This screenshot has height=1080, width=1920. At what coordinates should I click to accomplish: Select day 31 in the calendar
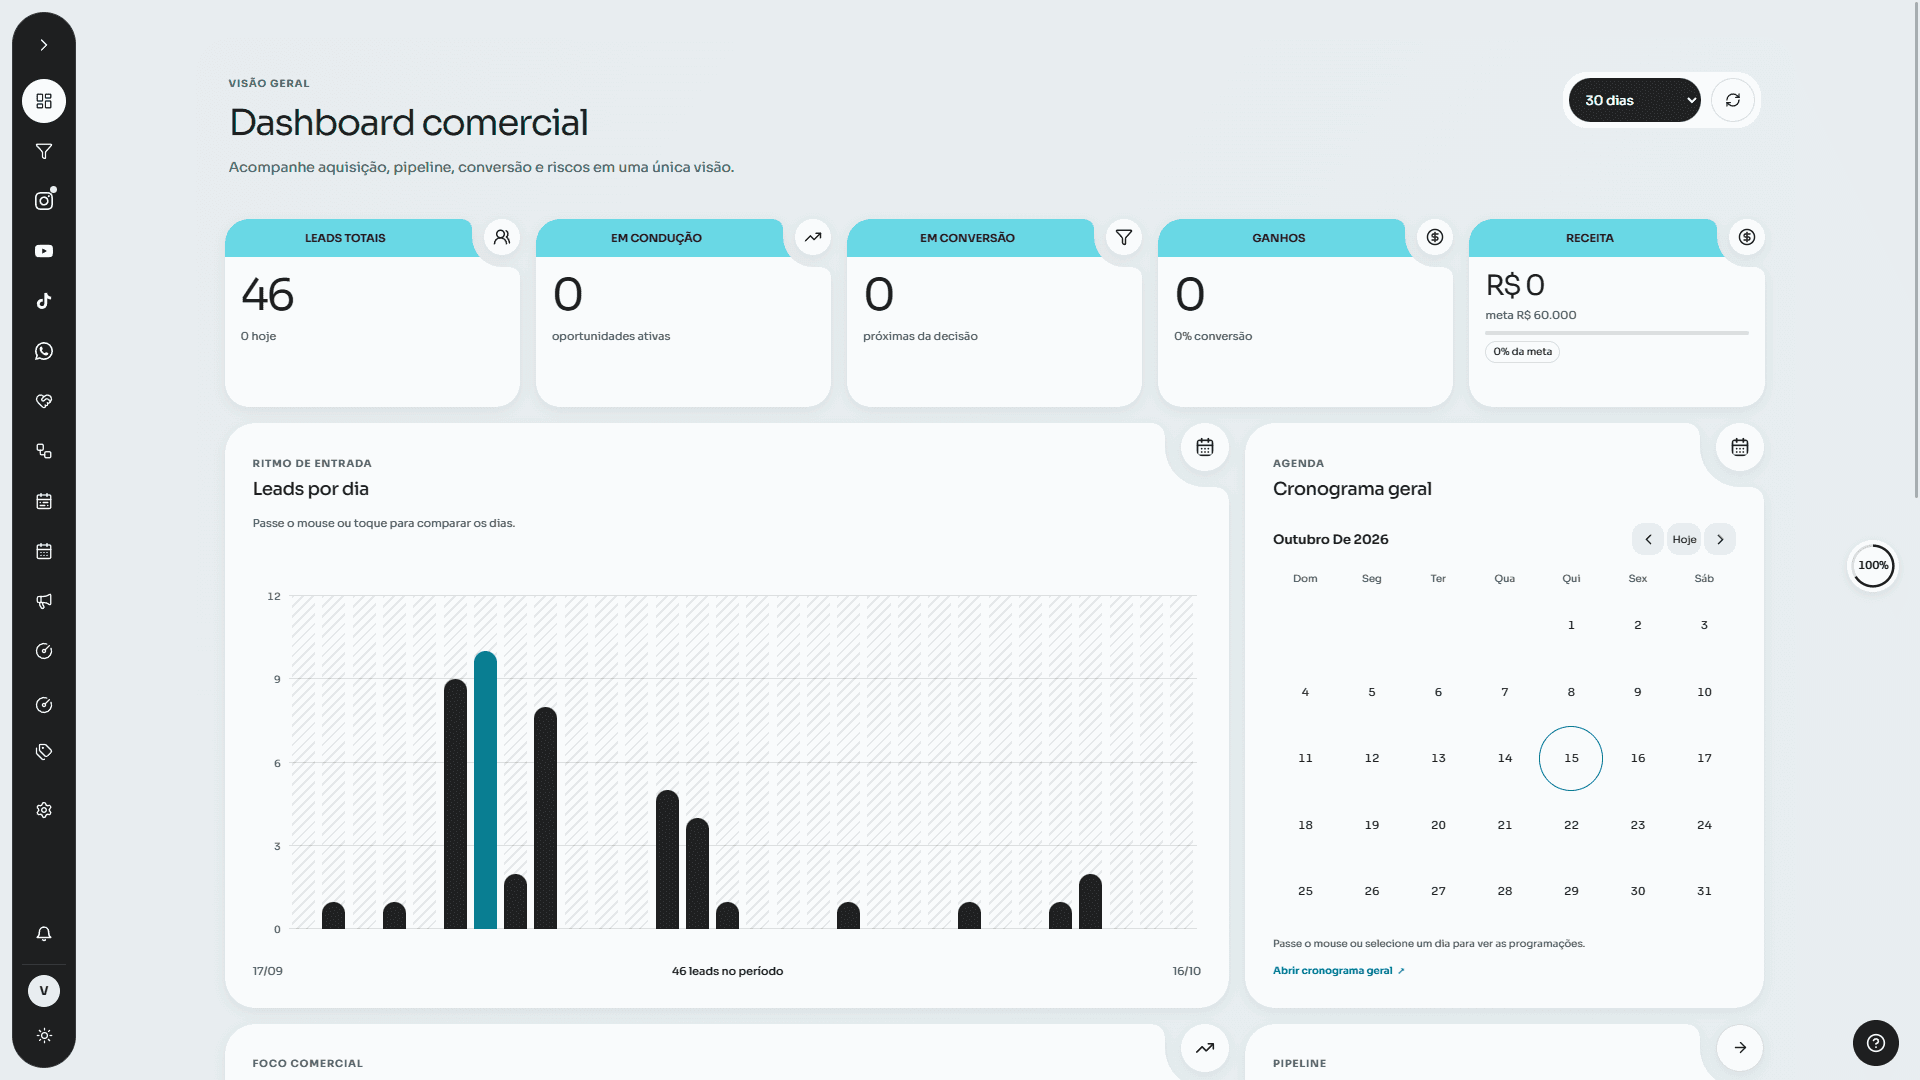coord(1704,891)
